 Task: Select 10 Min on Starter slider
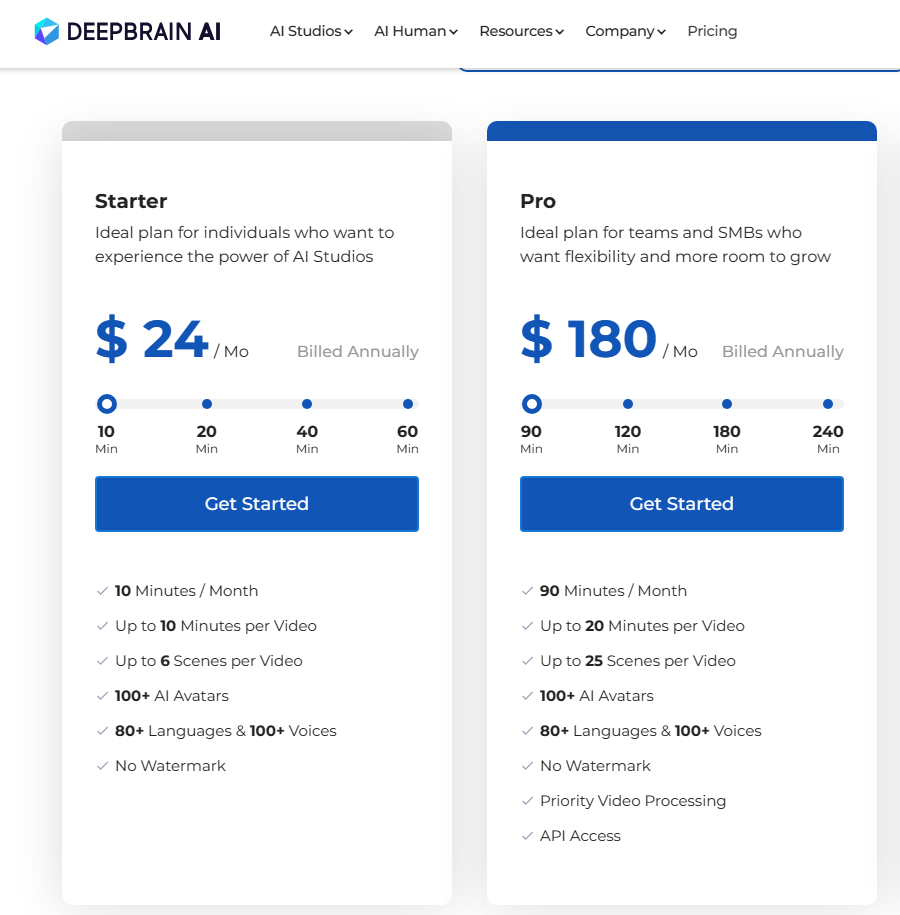click(107, 404)
